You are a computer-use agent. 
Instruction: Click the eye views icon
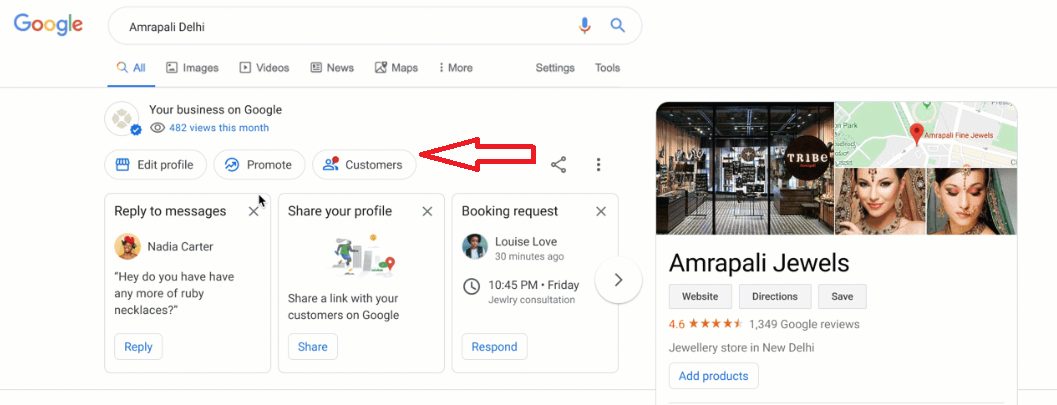point(157,128)
